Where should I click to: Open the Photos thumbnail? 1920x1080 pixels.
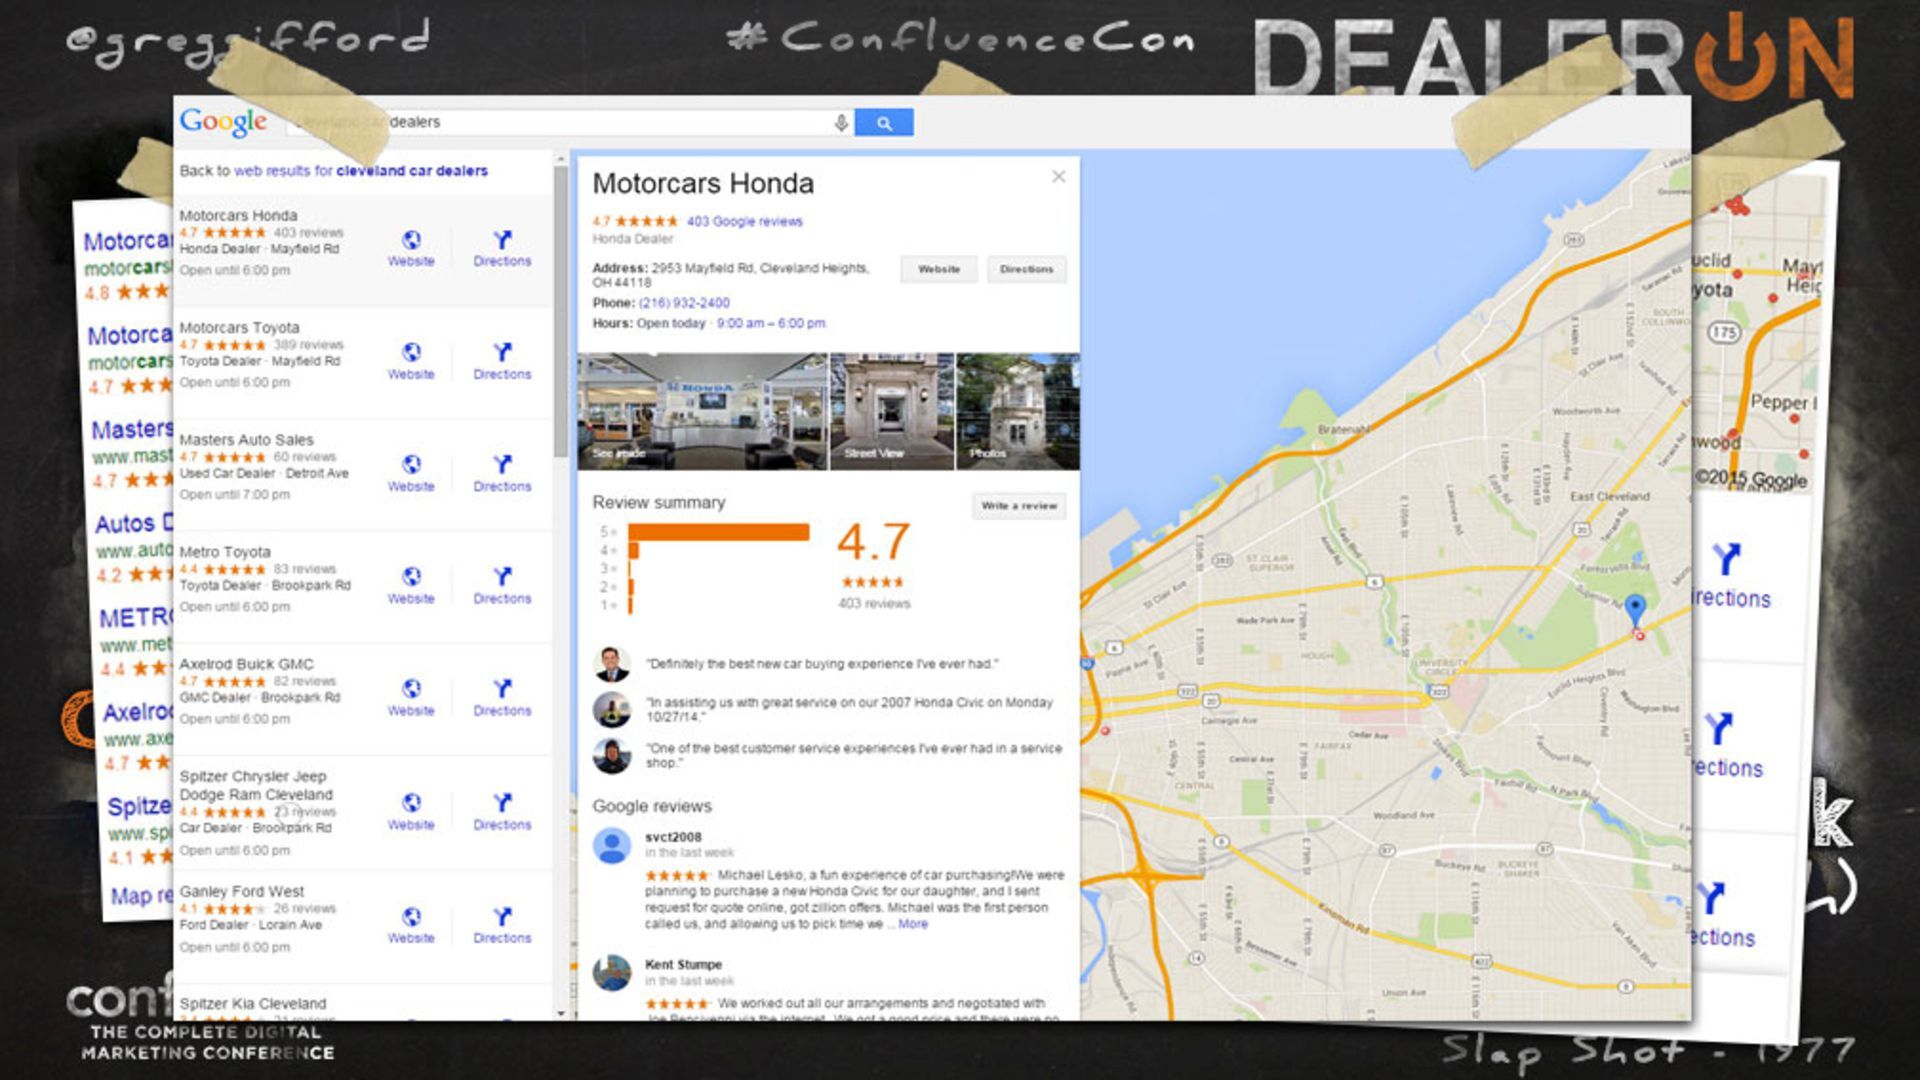(1018, 411)
